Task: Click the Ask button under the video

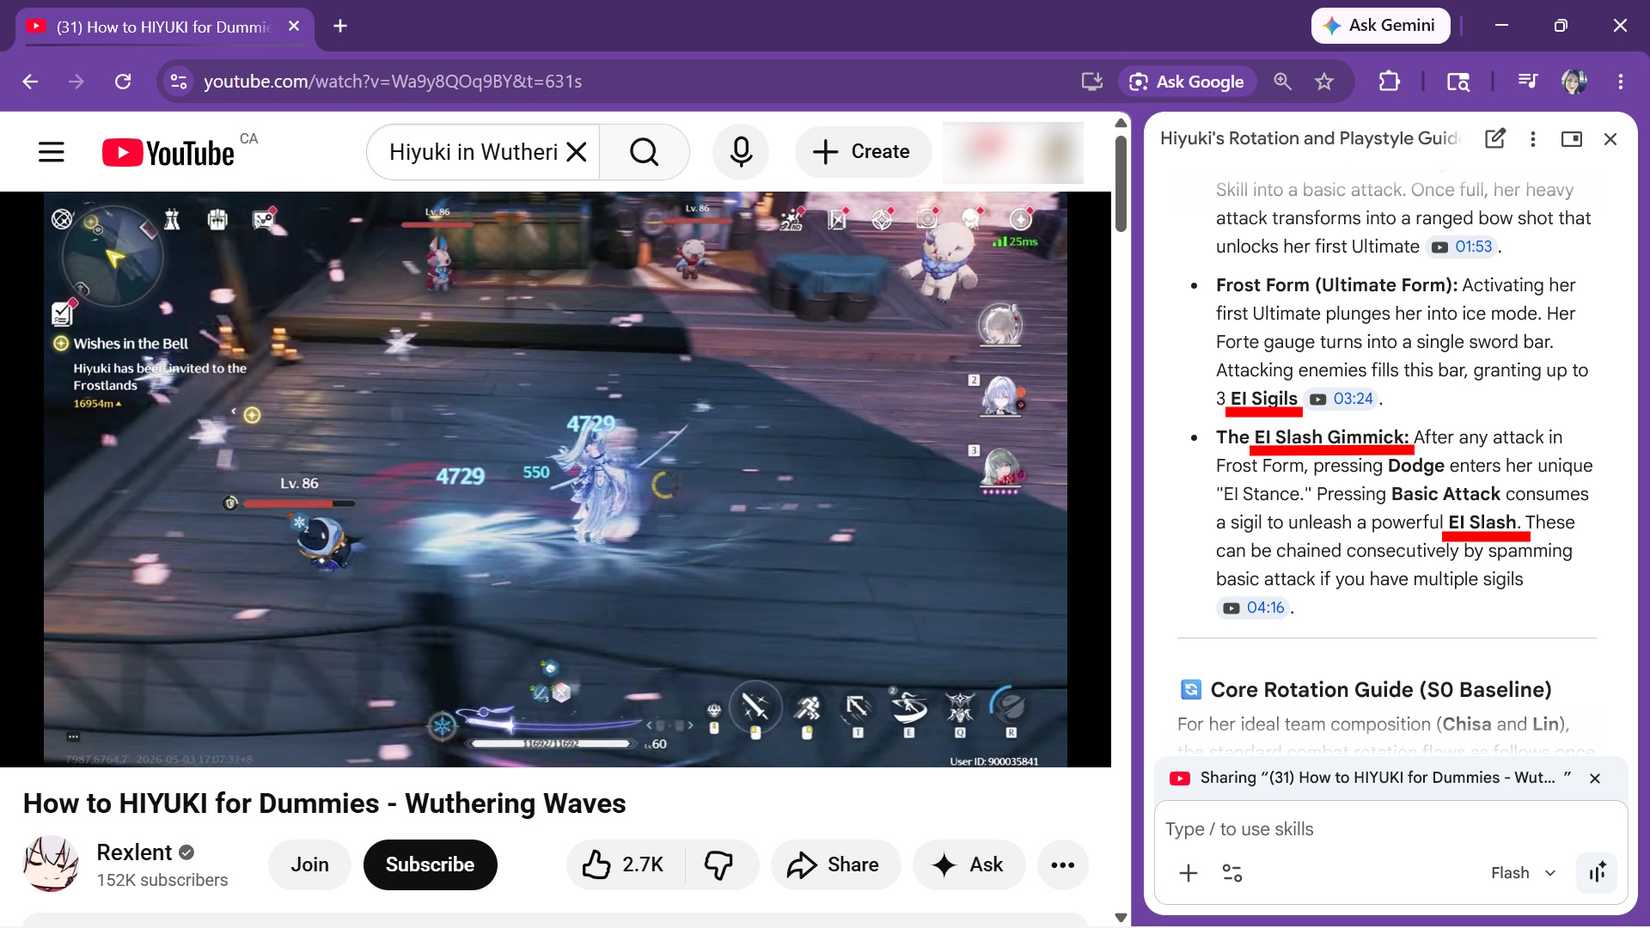Action: pyautogui.click(x=968, y=865)
